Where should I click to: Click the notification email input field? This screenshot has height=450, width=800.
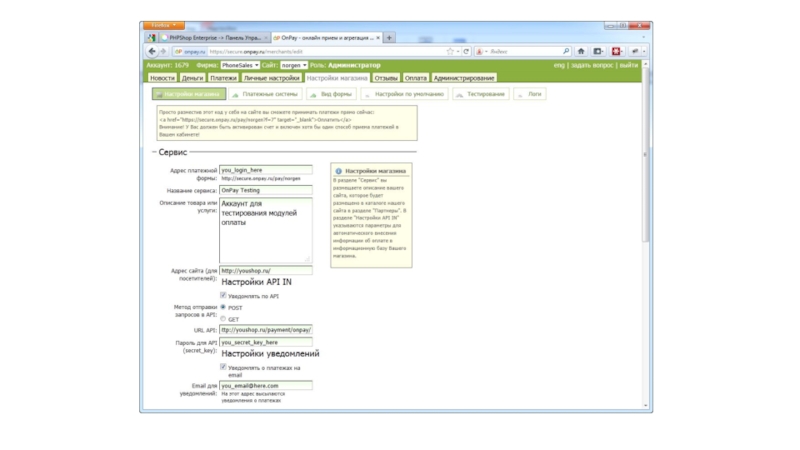click(x=266, y=386)
